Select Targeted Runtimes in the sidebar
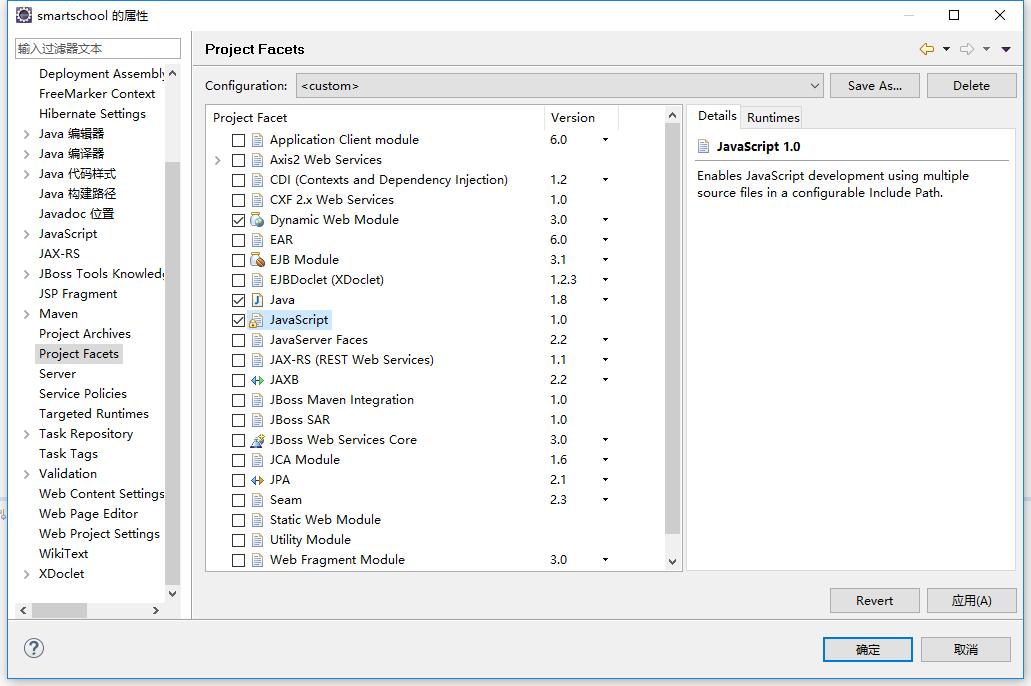The height and width of the screenshot is (686, 1031). pos(93,414)
